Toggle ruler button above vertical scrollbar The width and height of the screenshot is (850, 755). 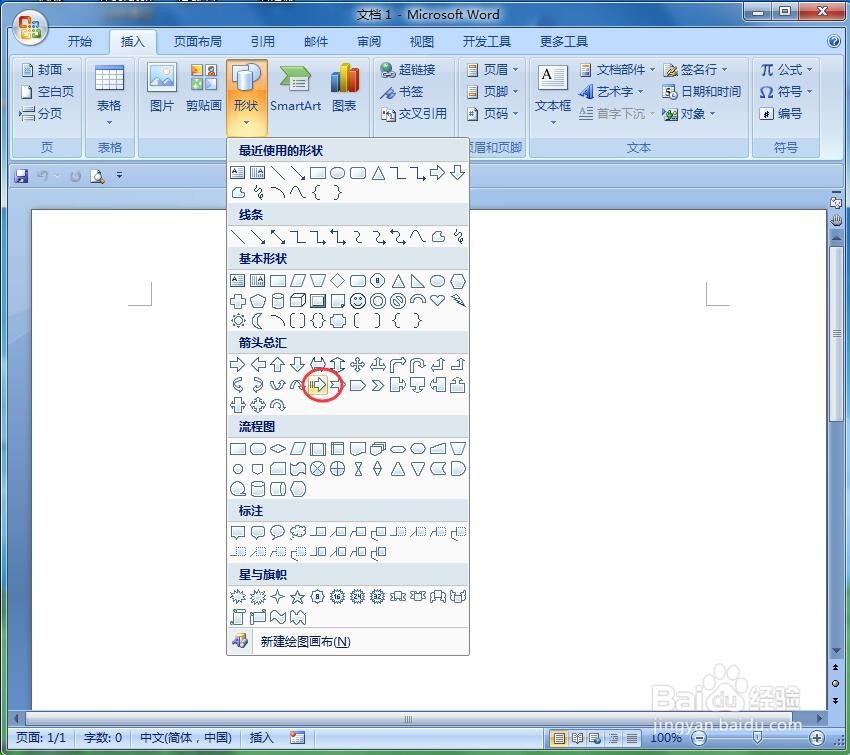[835, 203]
